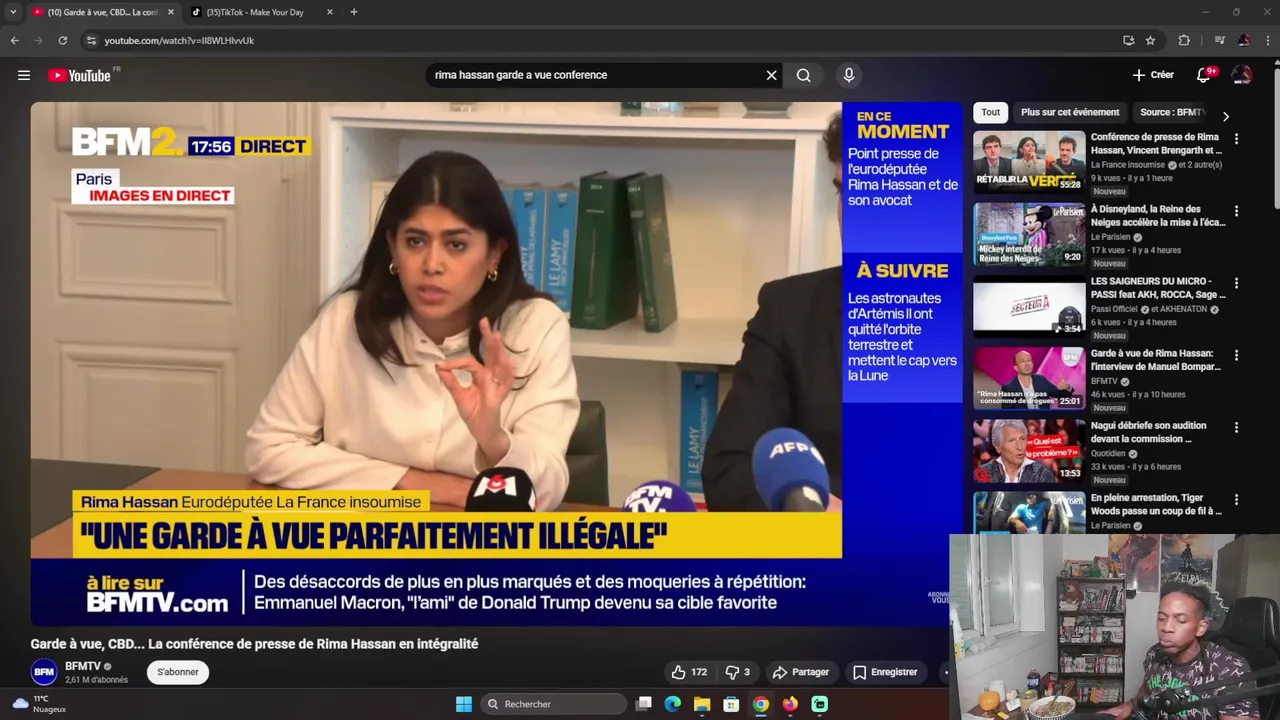
Task: Open YouTube notifications bell
Action: [x=1205, y=75]
